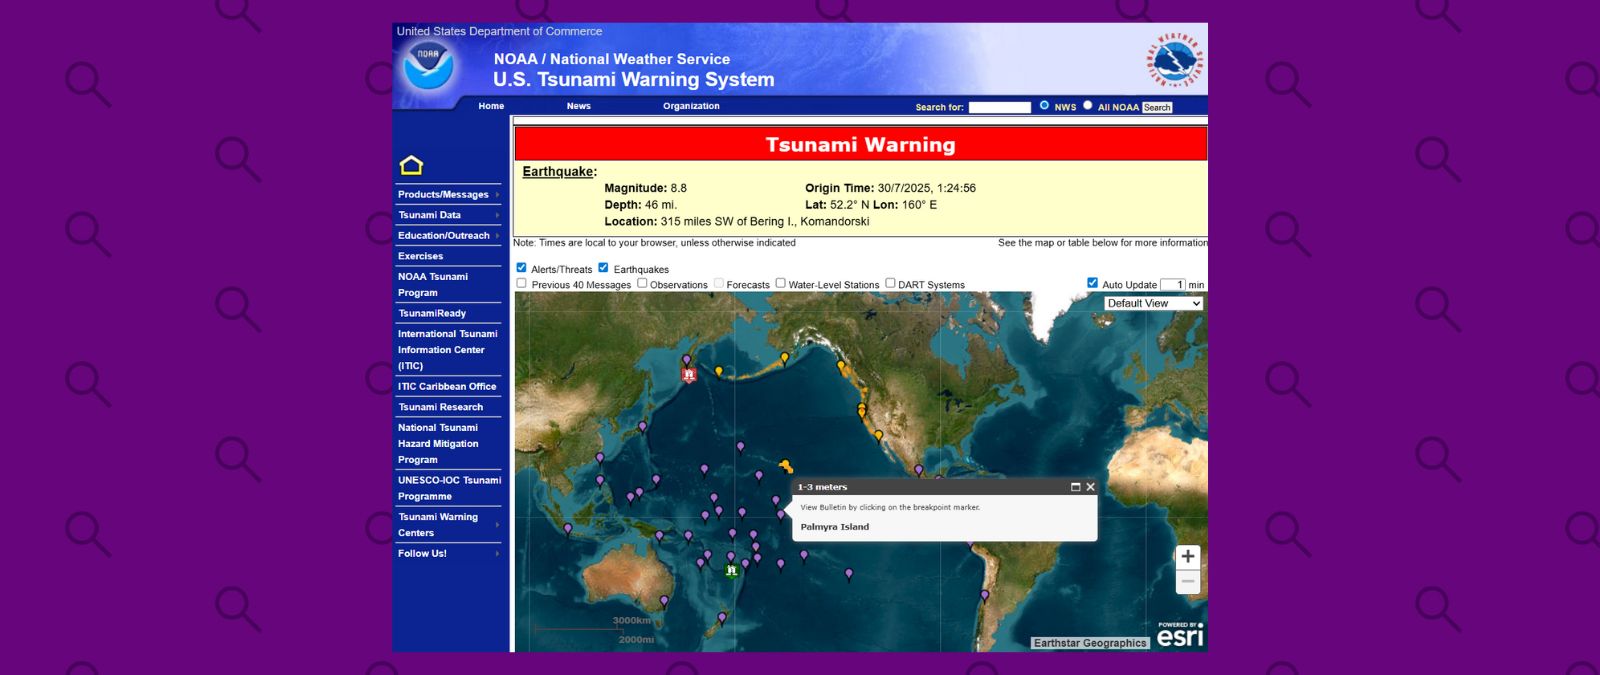The width and height of the screenshot is (1600, 675).
Task: Open the Home menu item
Action: (491, 106)
